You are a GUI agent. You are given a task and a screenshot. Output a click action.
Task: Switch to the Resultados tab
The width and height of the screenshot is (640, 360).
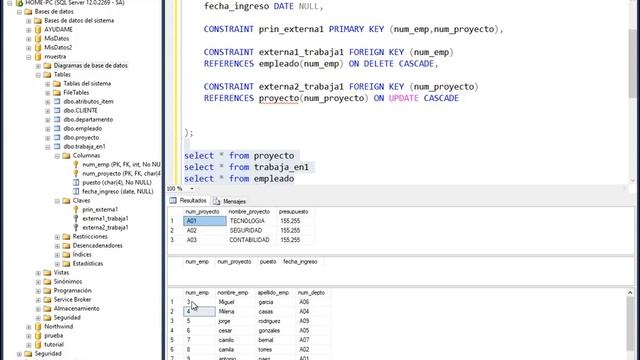pyautogui.click(x=189, y=201)
